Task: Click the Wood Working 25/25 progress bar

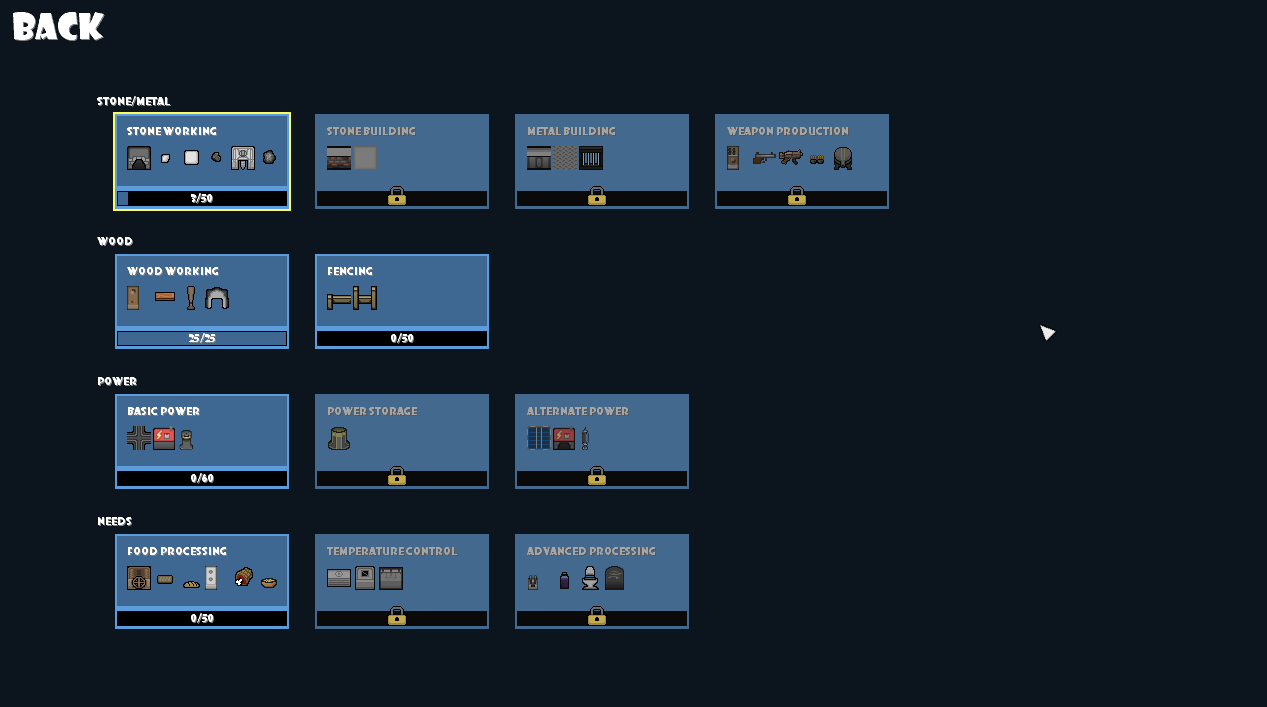Action: [x=202, y=338]
